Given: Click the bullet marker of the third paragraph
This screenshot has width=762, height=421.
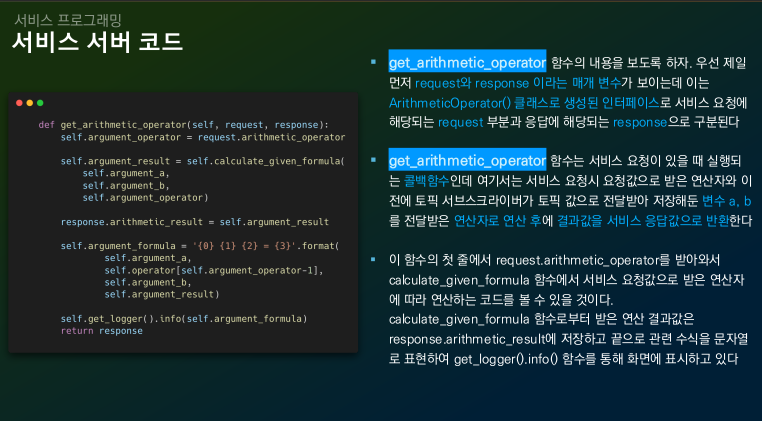Looking at the screenshot, I should [x=373, y=260].
